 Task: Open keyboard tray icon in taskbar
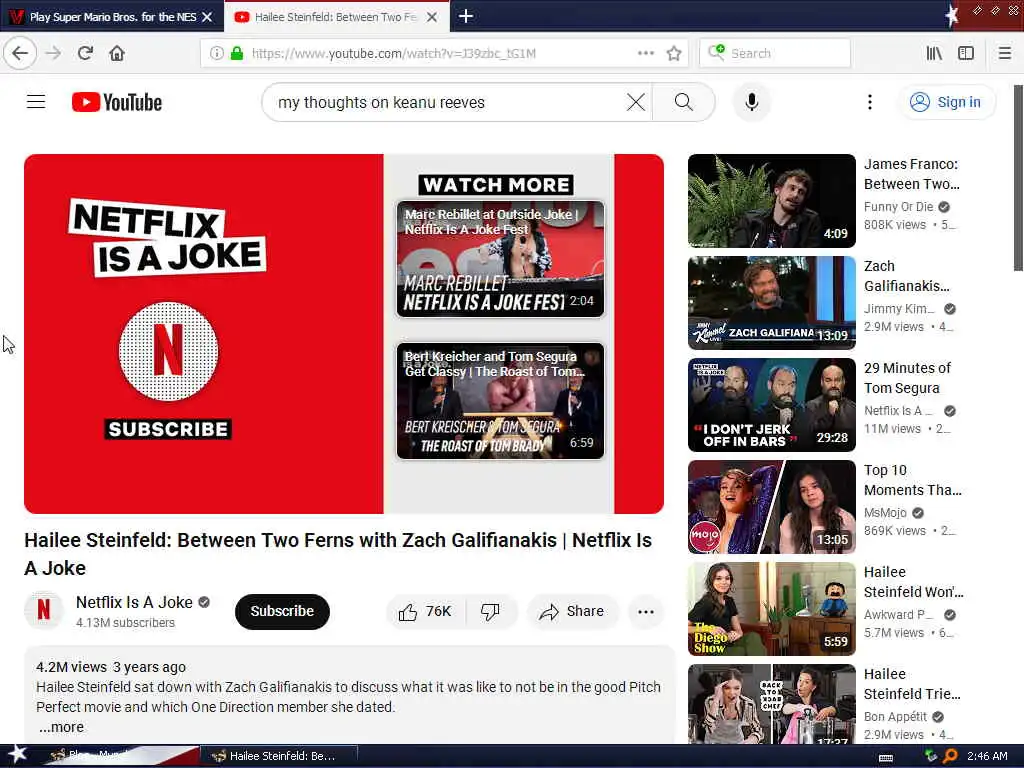point(886,758)
